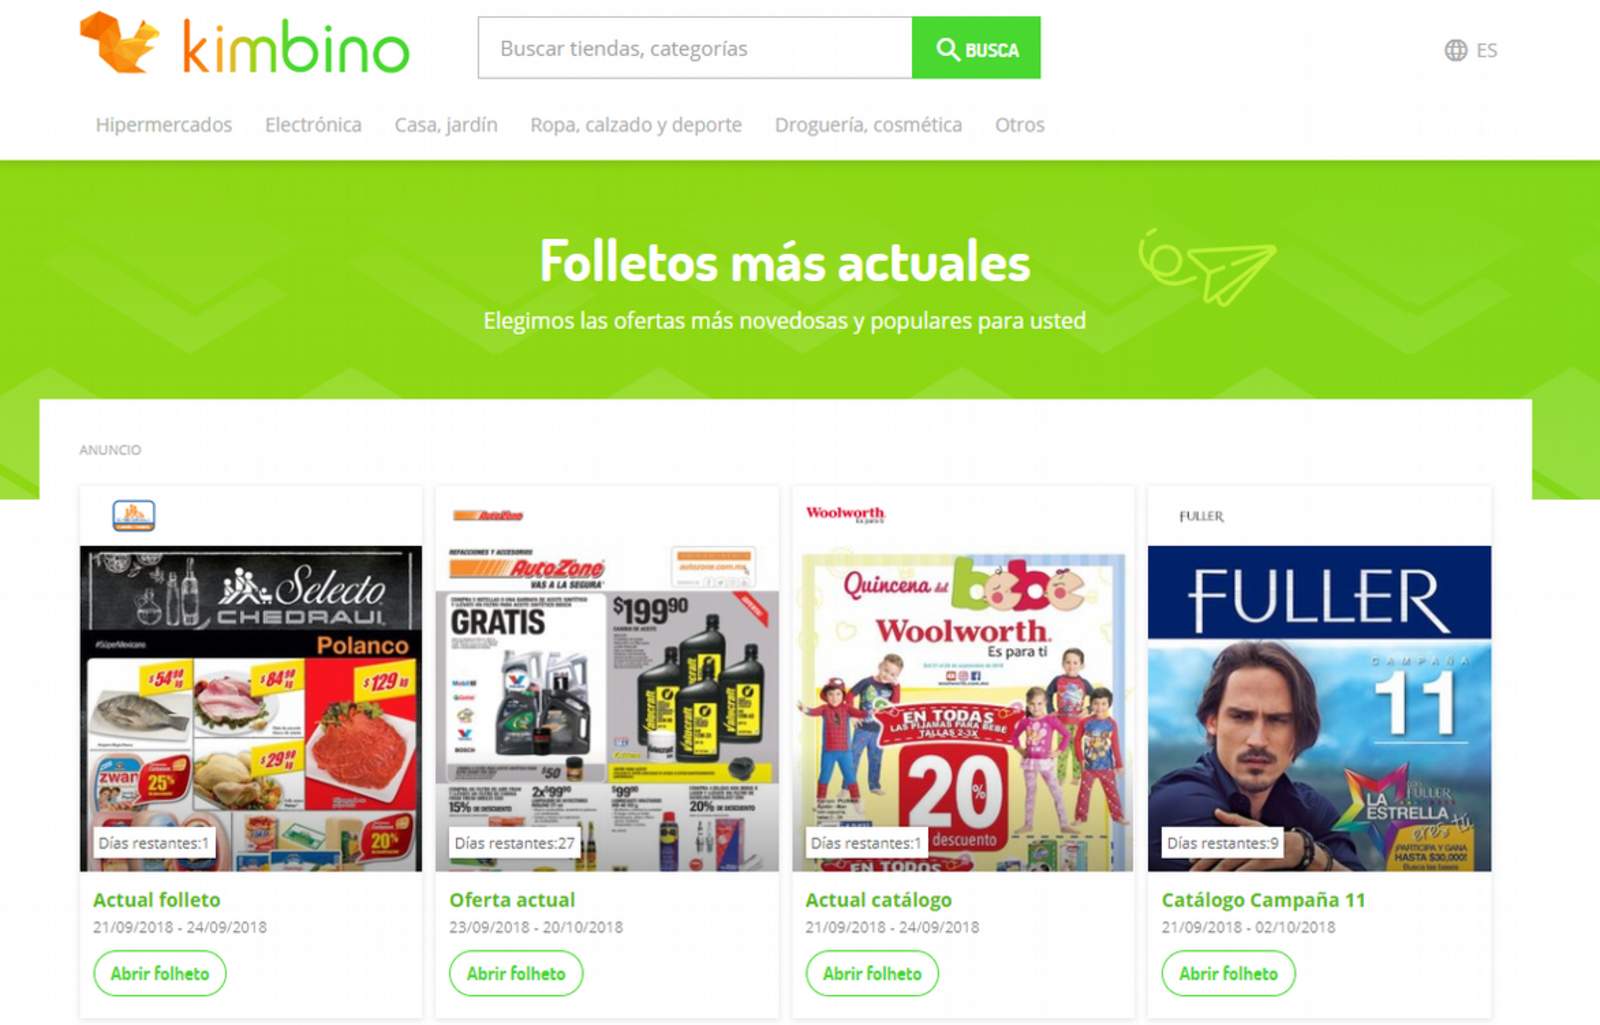Expand the Otros category menu
1600x1025 pixels.
click(1019, 125)
